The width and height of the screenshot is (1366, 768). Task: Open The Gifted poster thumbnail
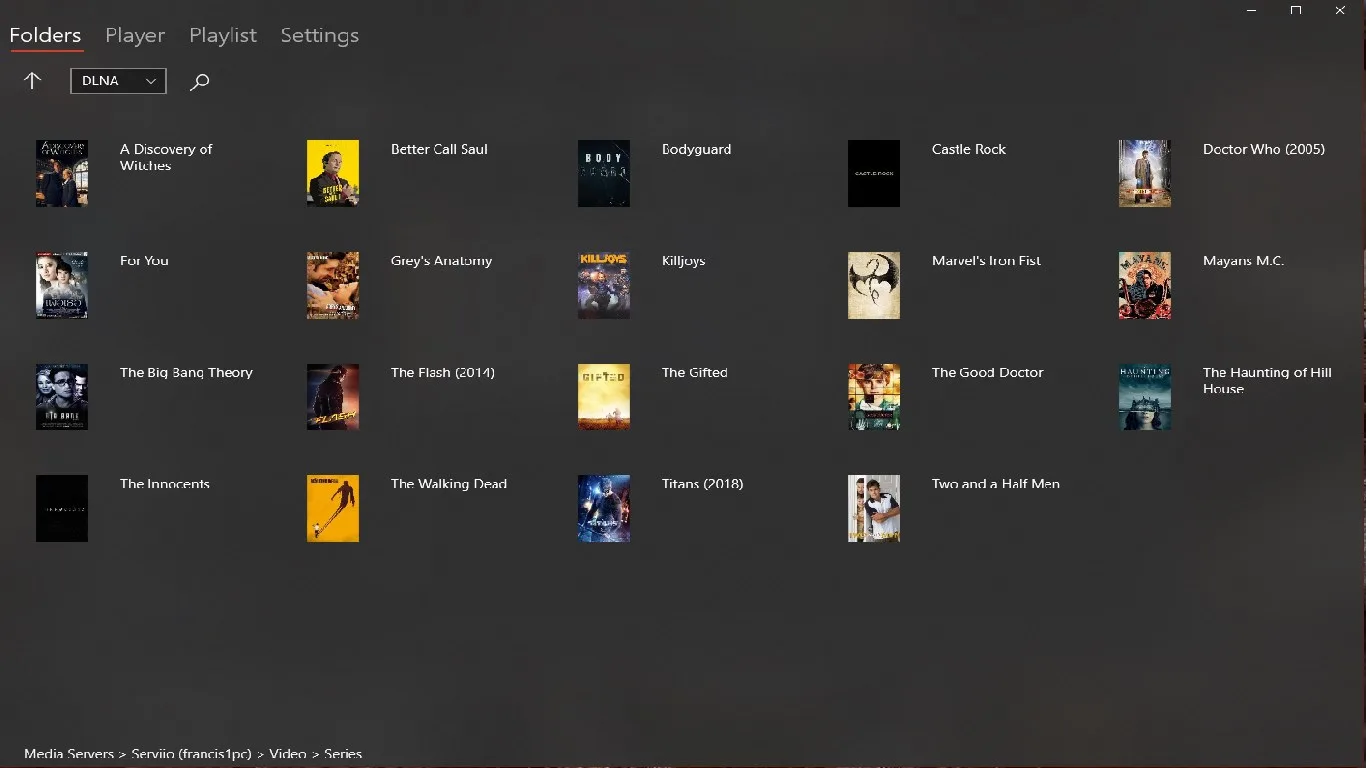pos(604,397)
